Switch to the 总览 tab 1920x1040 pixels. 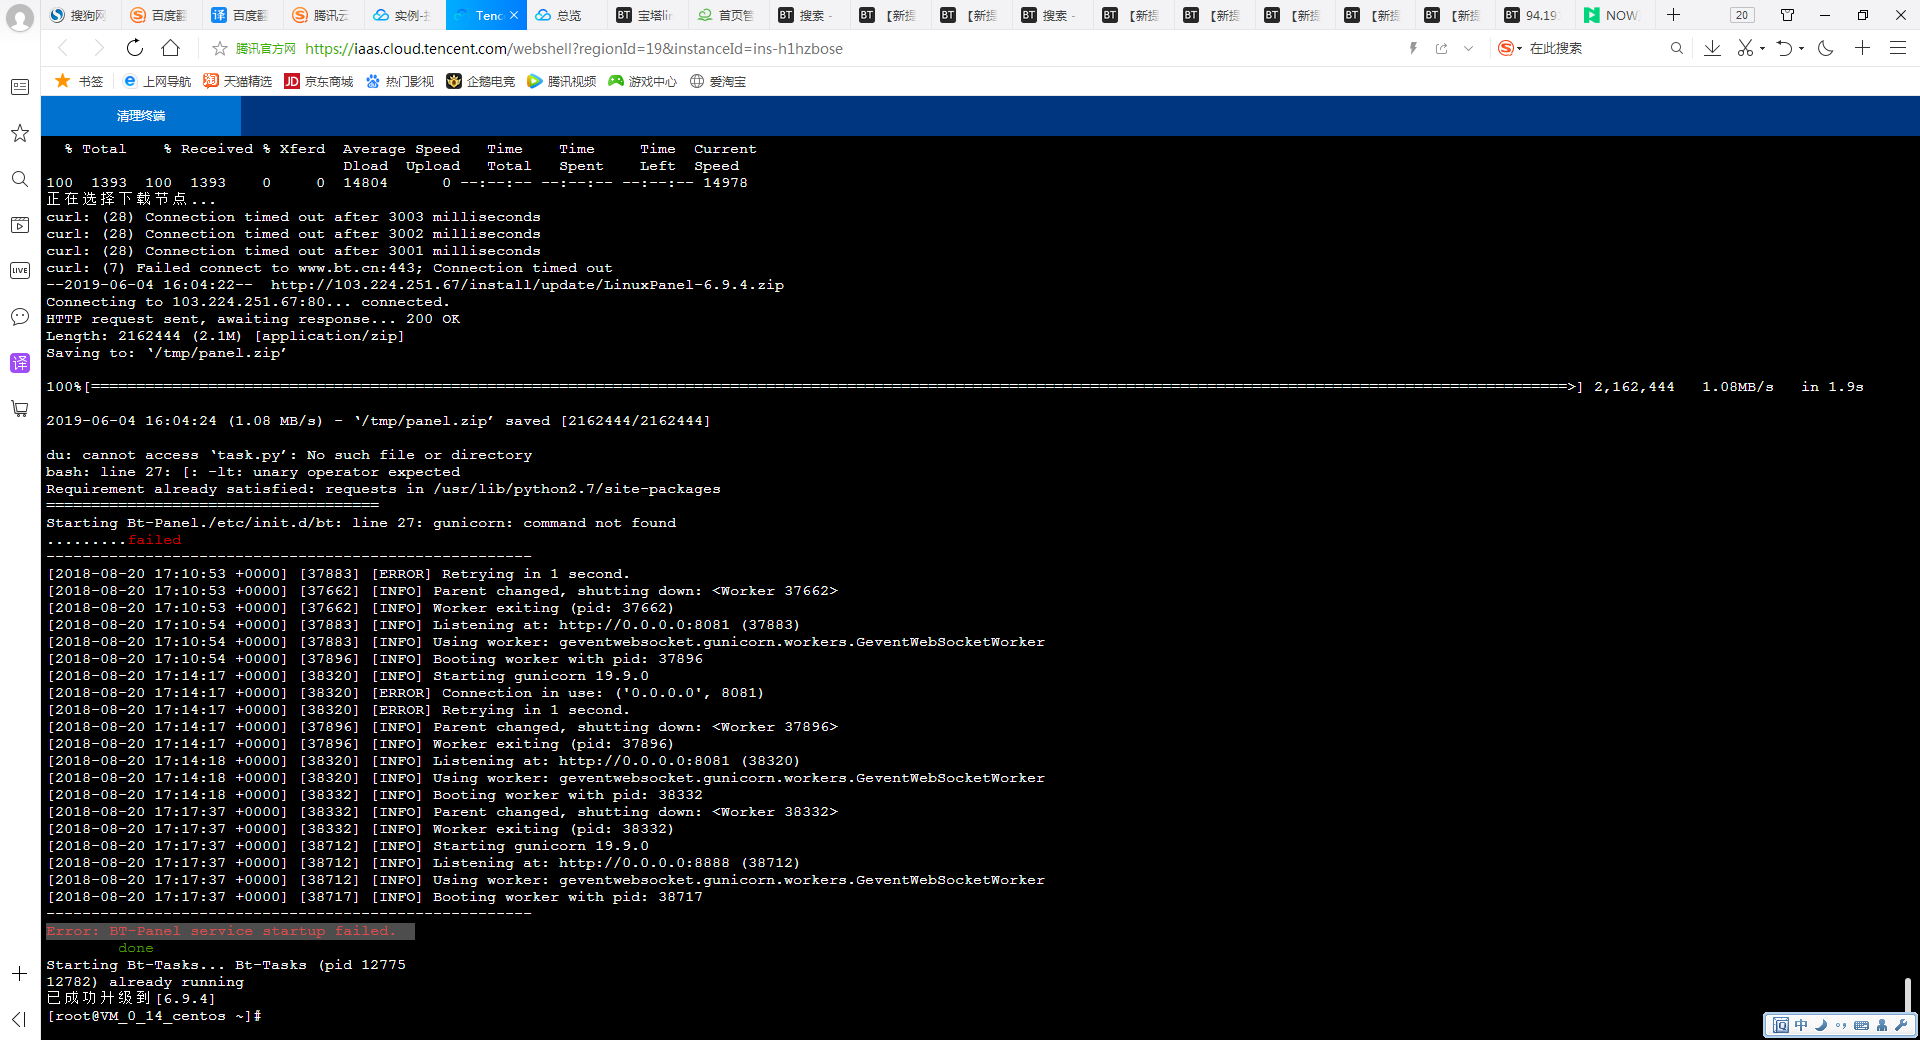coord(565,15)
